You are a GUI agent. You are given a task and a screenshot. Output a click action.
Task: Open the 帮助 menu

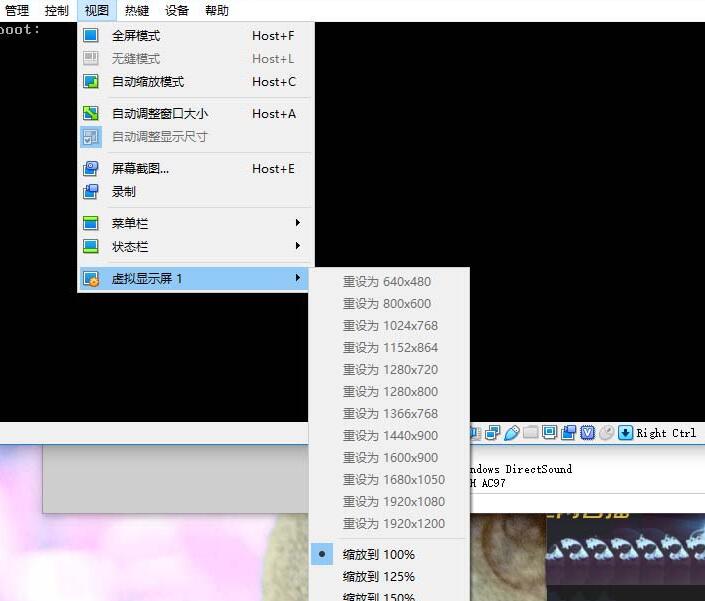pos(217,10)
